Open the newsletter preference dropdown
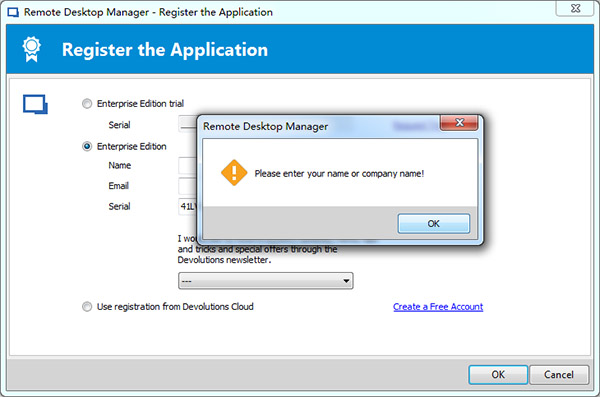 pyautogui.click(x=265, y=281)
